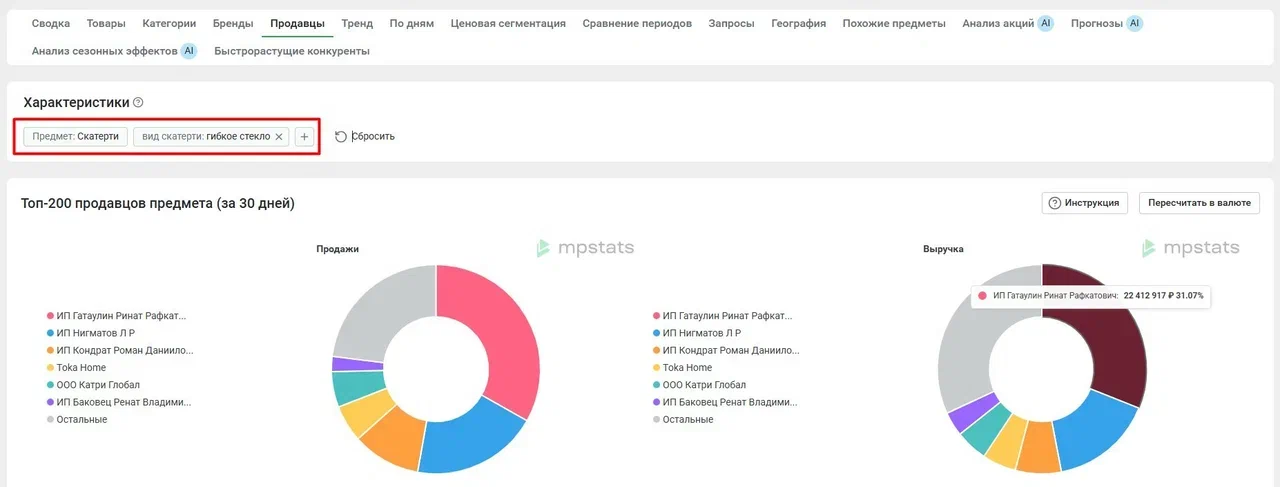The width and height of the screenshot is (1280, 487).
Task: Open the Инструкция button
Action: 1085,202
